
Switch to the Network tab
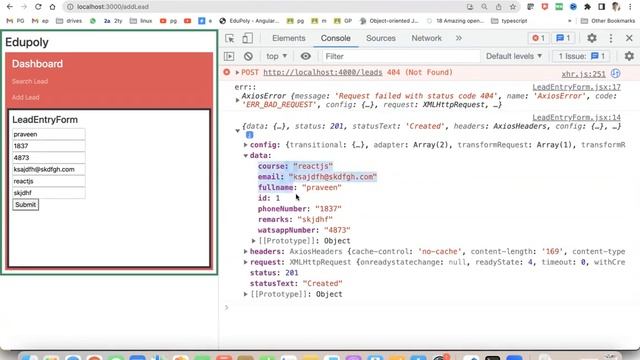click(426, 38)
